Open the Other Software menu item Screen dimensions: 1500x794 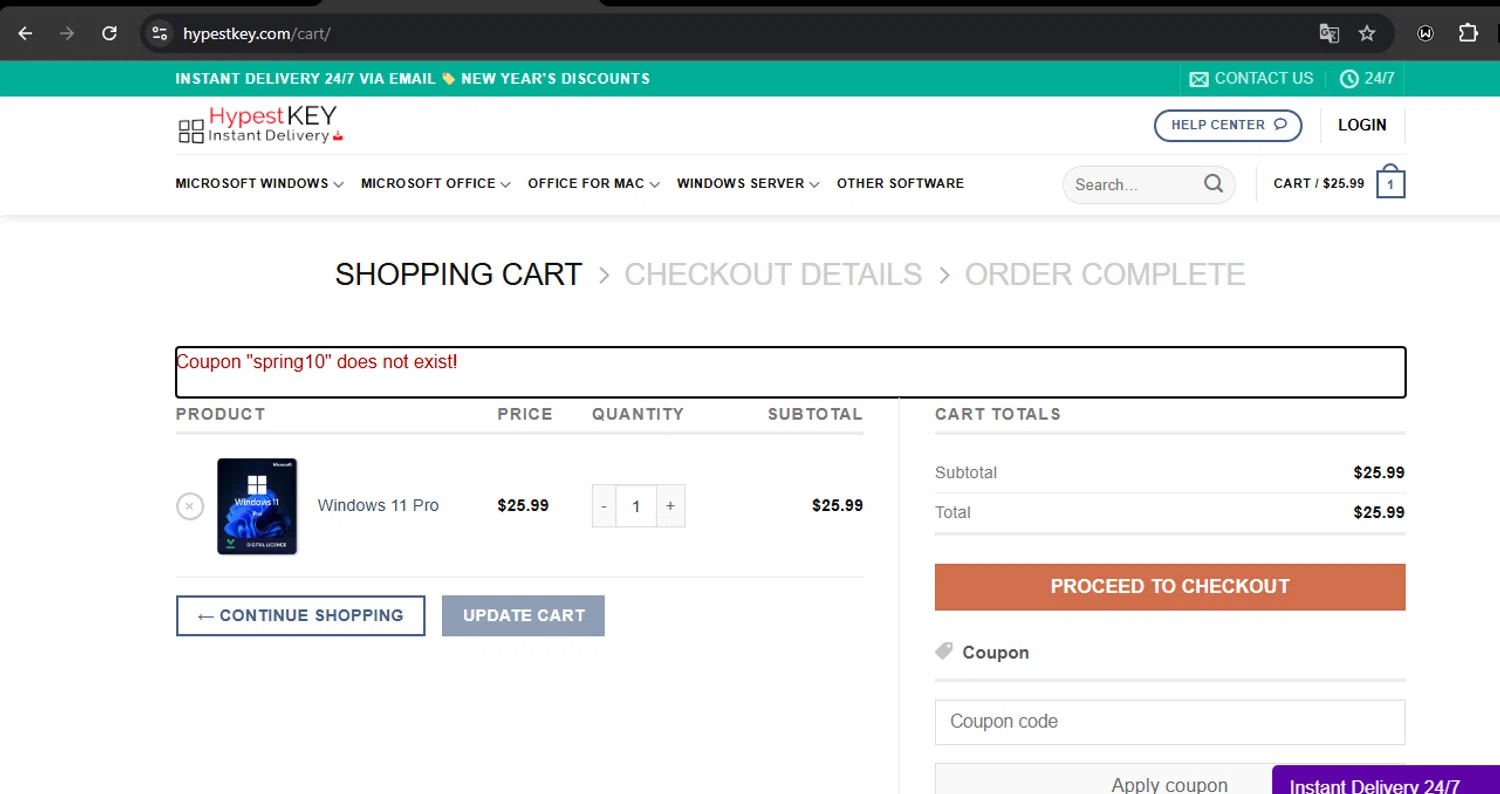click(900, 184)
